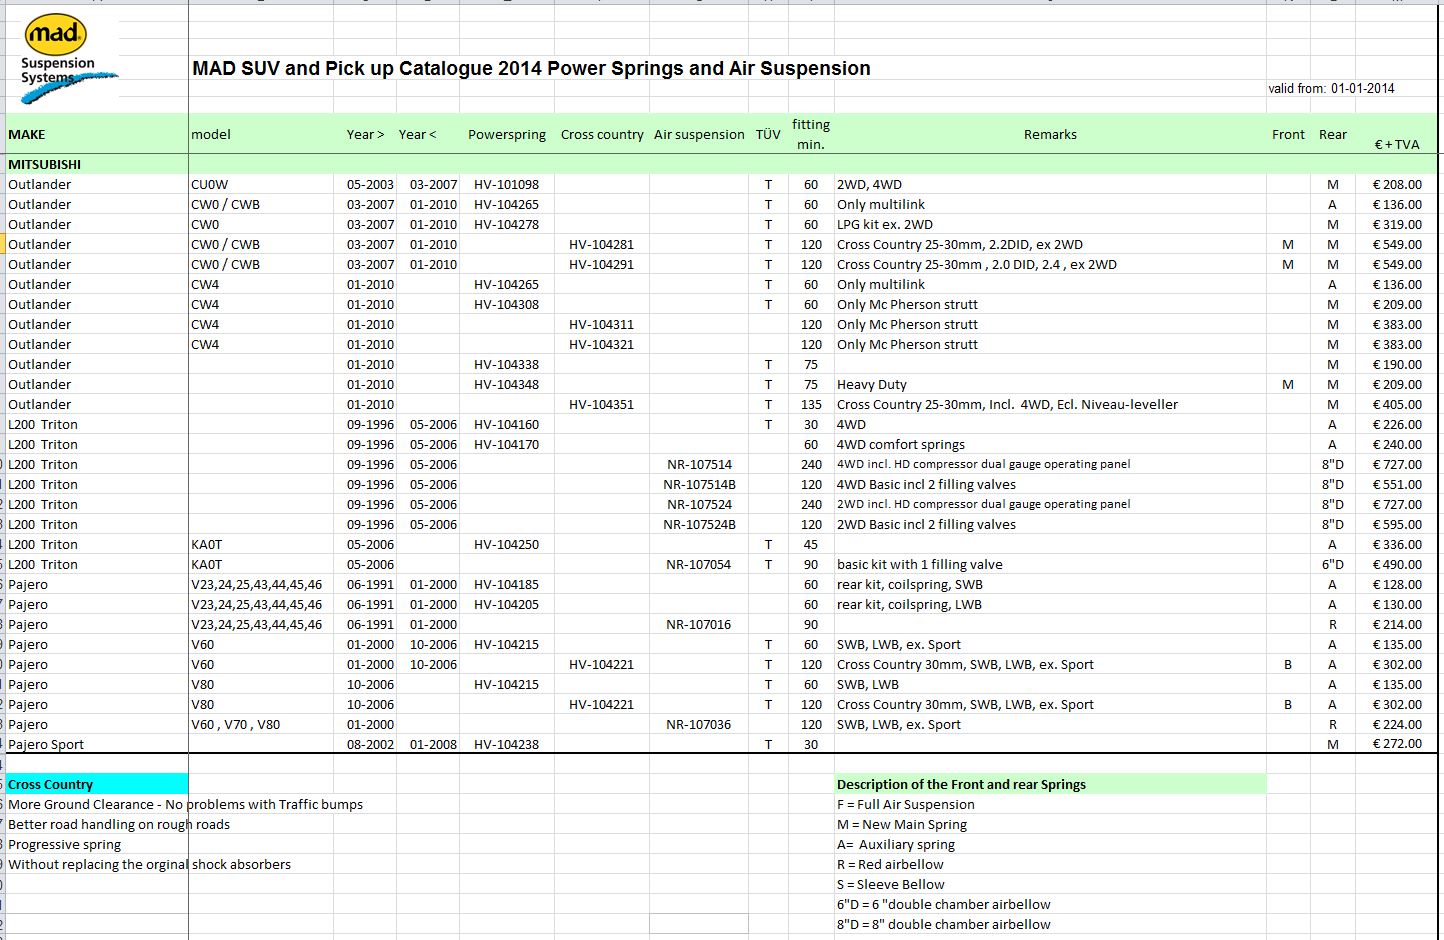Select the valid from 01-01-2014 cell

click(1331, 89)
